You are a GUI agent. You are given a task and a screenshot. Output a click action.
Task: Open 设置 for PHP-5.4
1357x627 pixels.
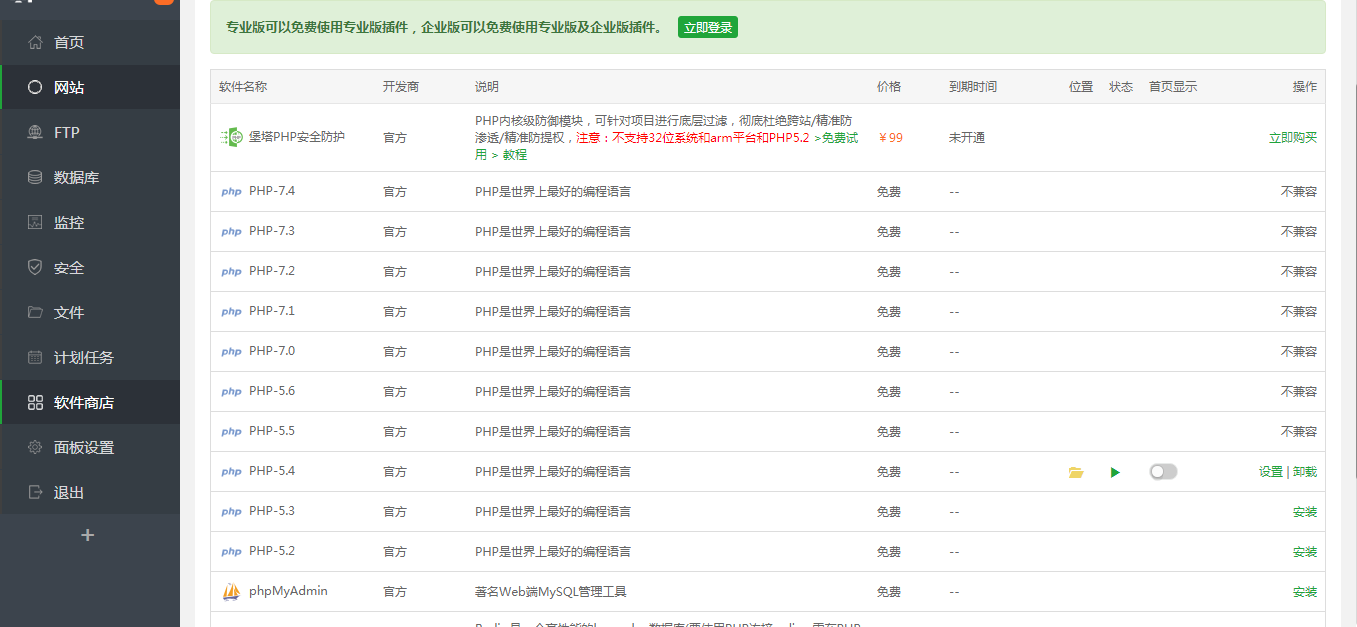pos(1271,472)
